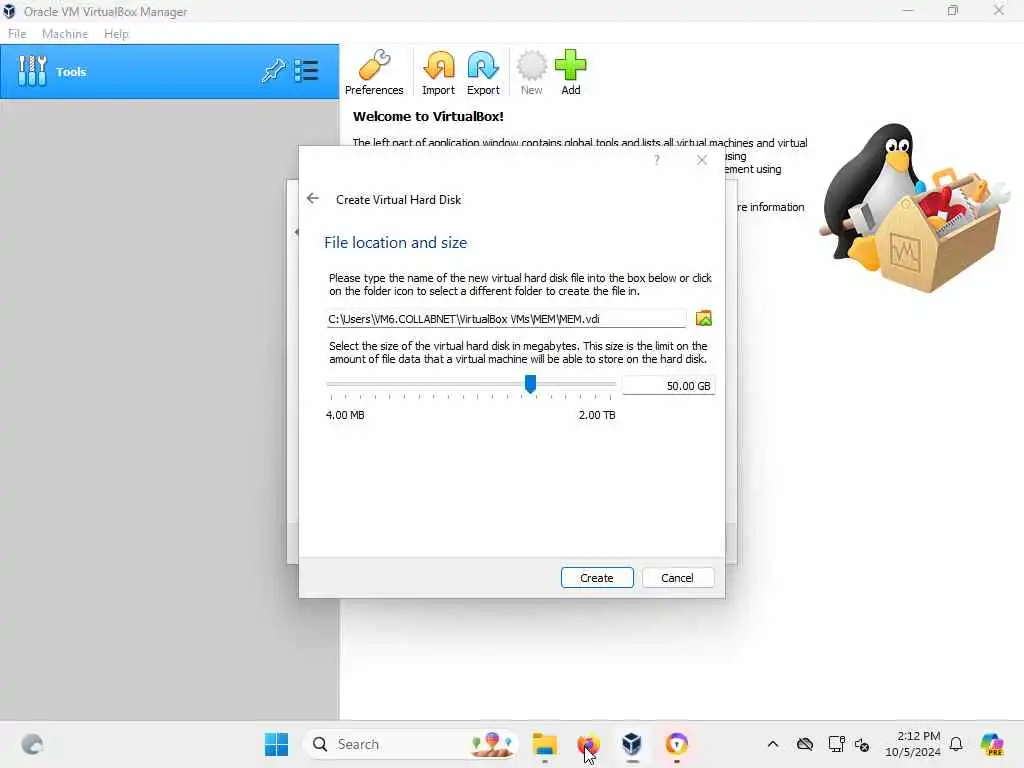
Task: Click the 50.00 GB size field
Action: click(x=669, y=386)
